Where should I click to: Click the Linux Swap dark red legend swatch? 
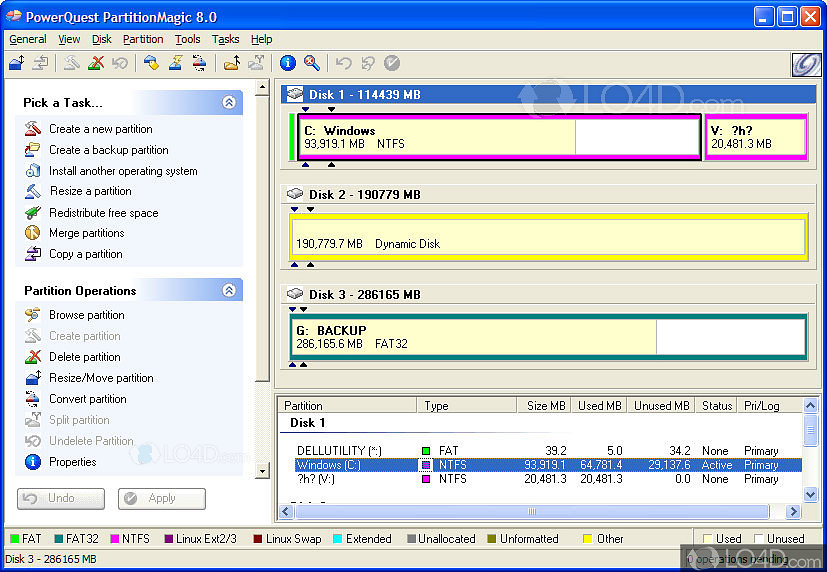257,539
